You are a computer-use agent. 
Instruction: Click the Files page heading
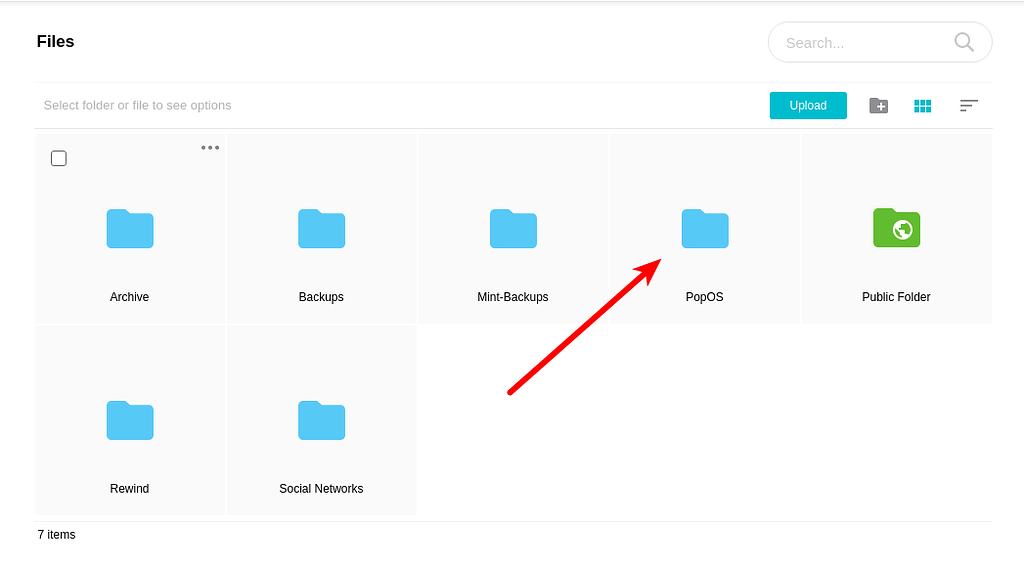(x=56, y=42)
